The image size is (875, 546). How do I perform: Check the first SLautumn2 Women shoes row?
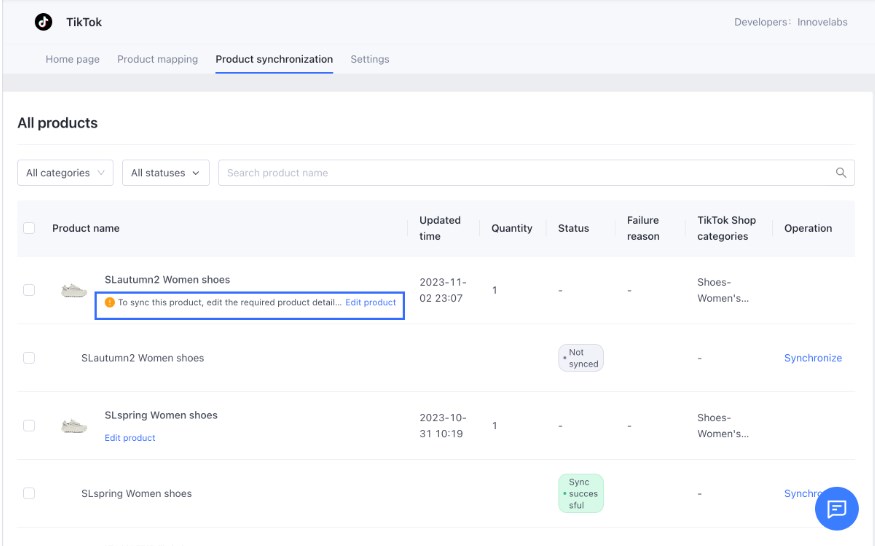point(29,290)
